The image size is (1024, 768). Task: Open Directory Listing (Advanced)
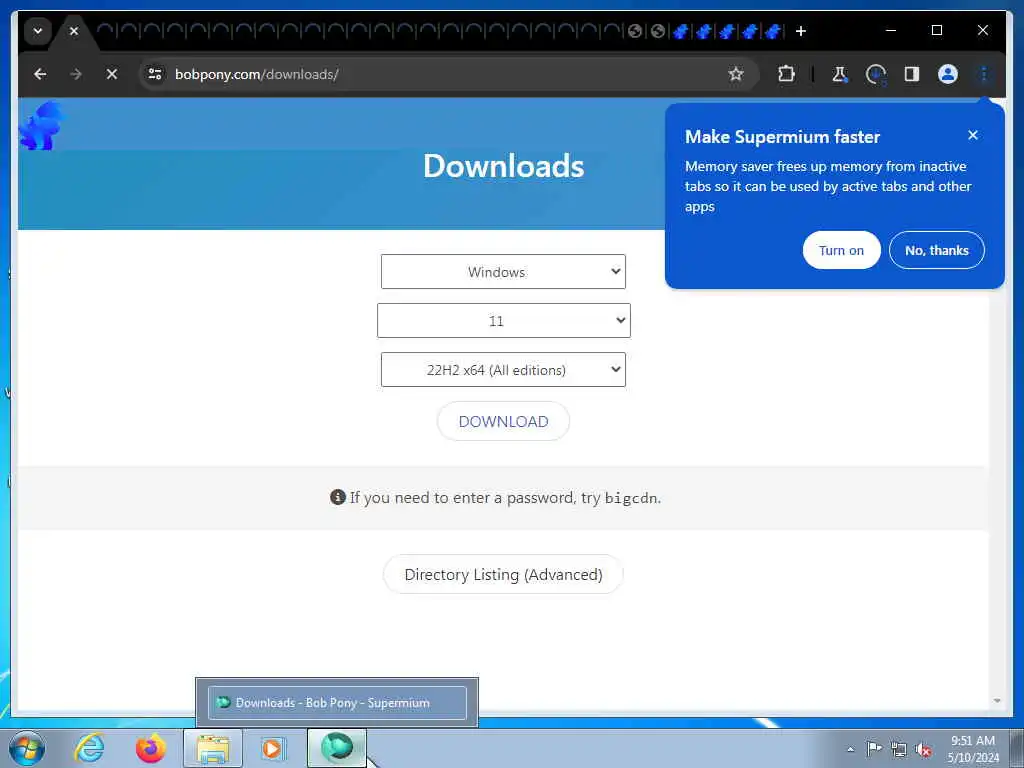click(x=503, y=574)
